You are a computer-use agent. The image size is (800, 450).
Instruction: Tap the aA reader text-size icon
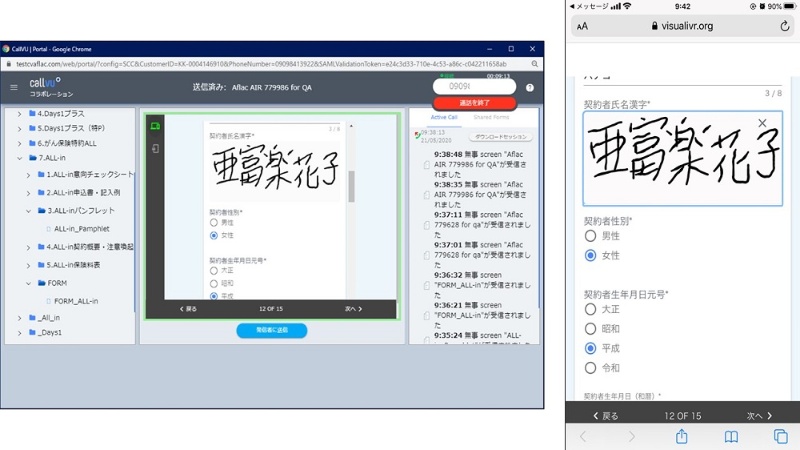[582, 27]
